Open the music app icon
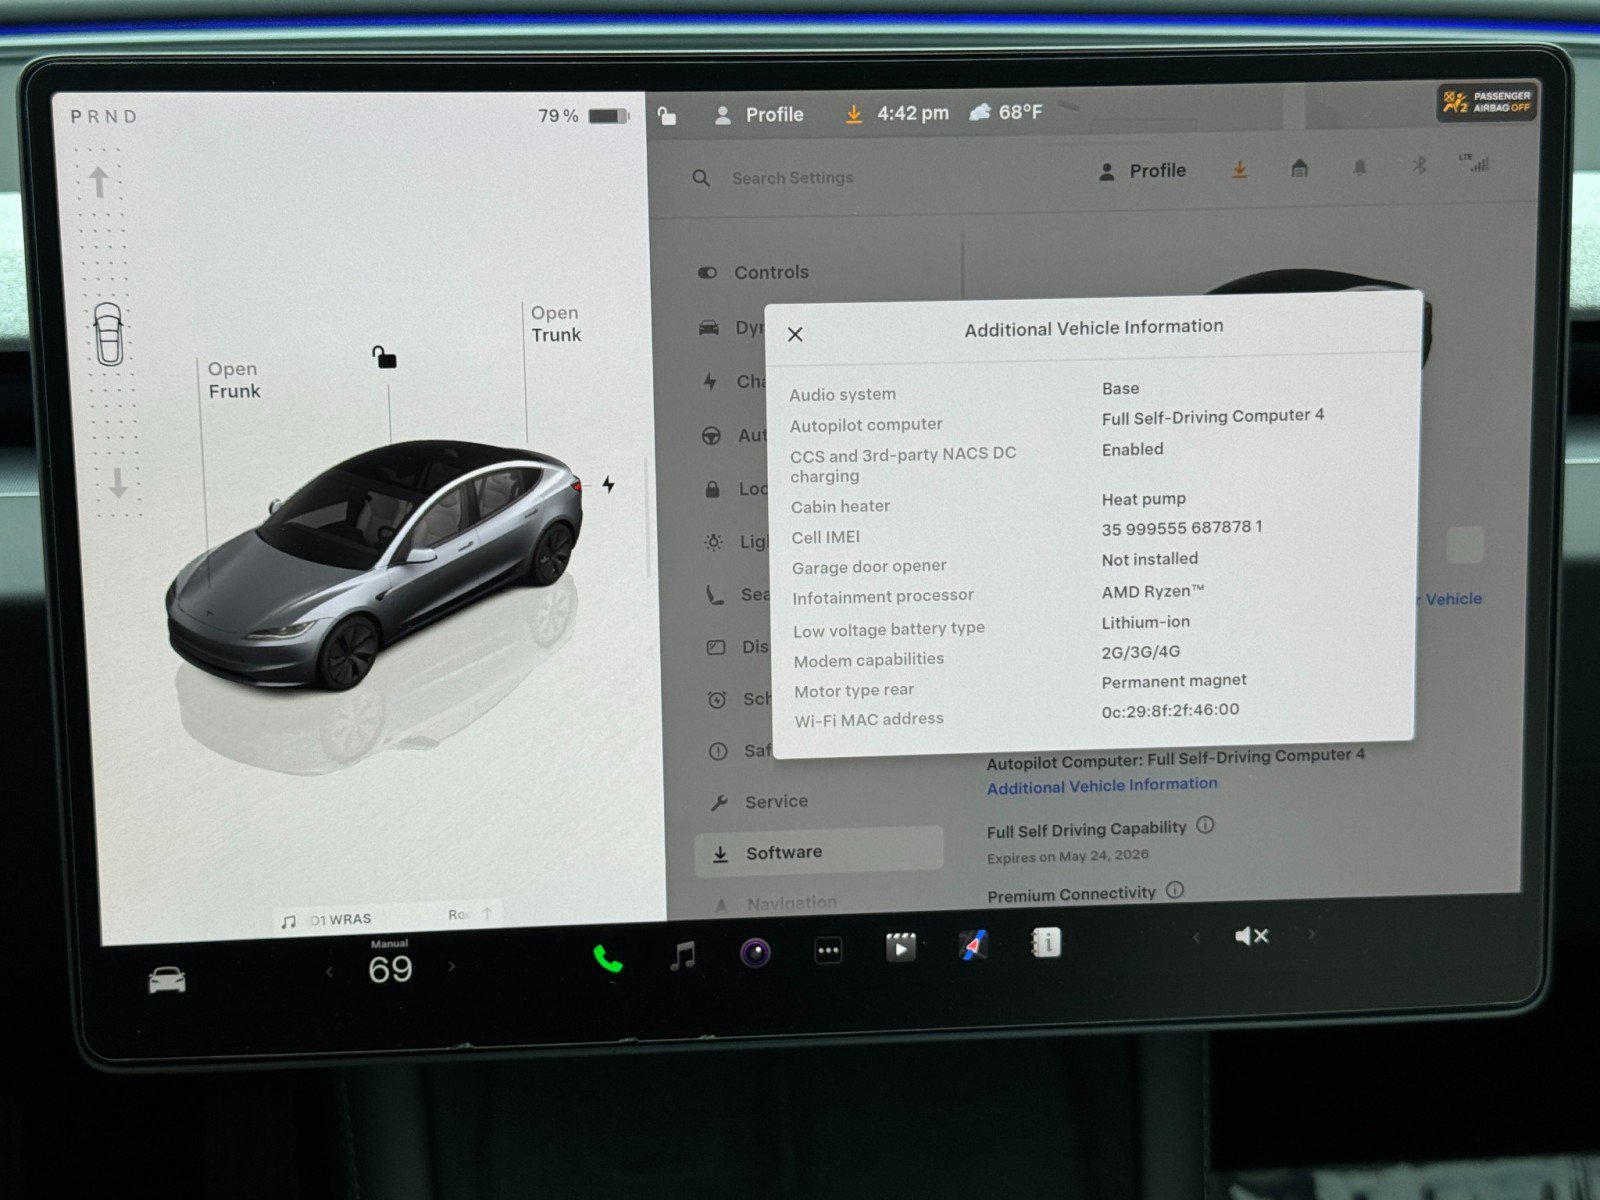The width and height of the screenshot is (1600, 1200). [683, 956]
